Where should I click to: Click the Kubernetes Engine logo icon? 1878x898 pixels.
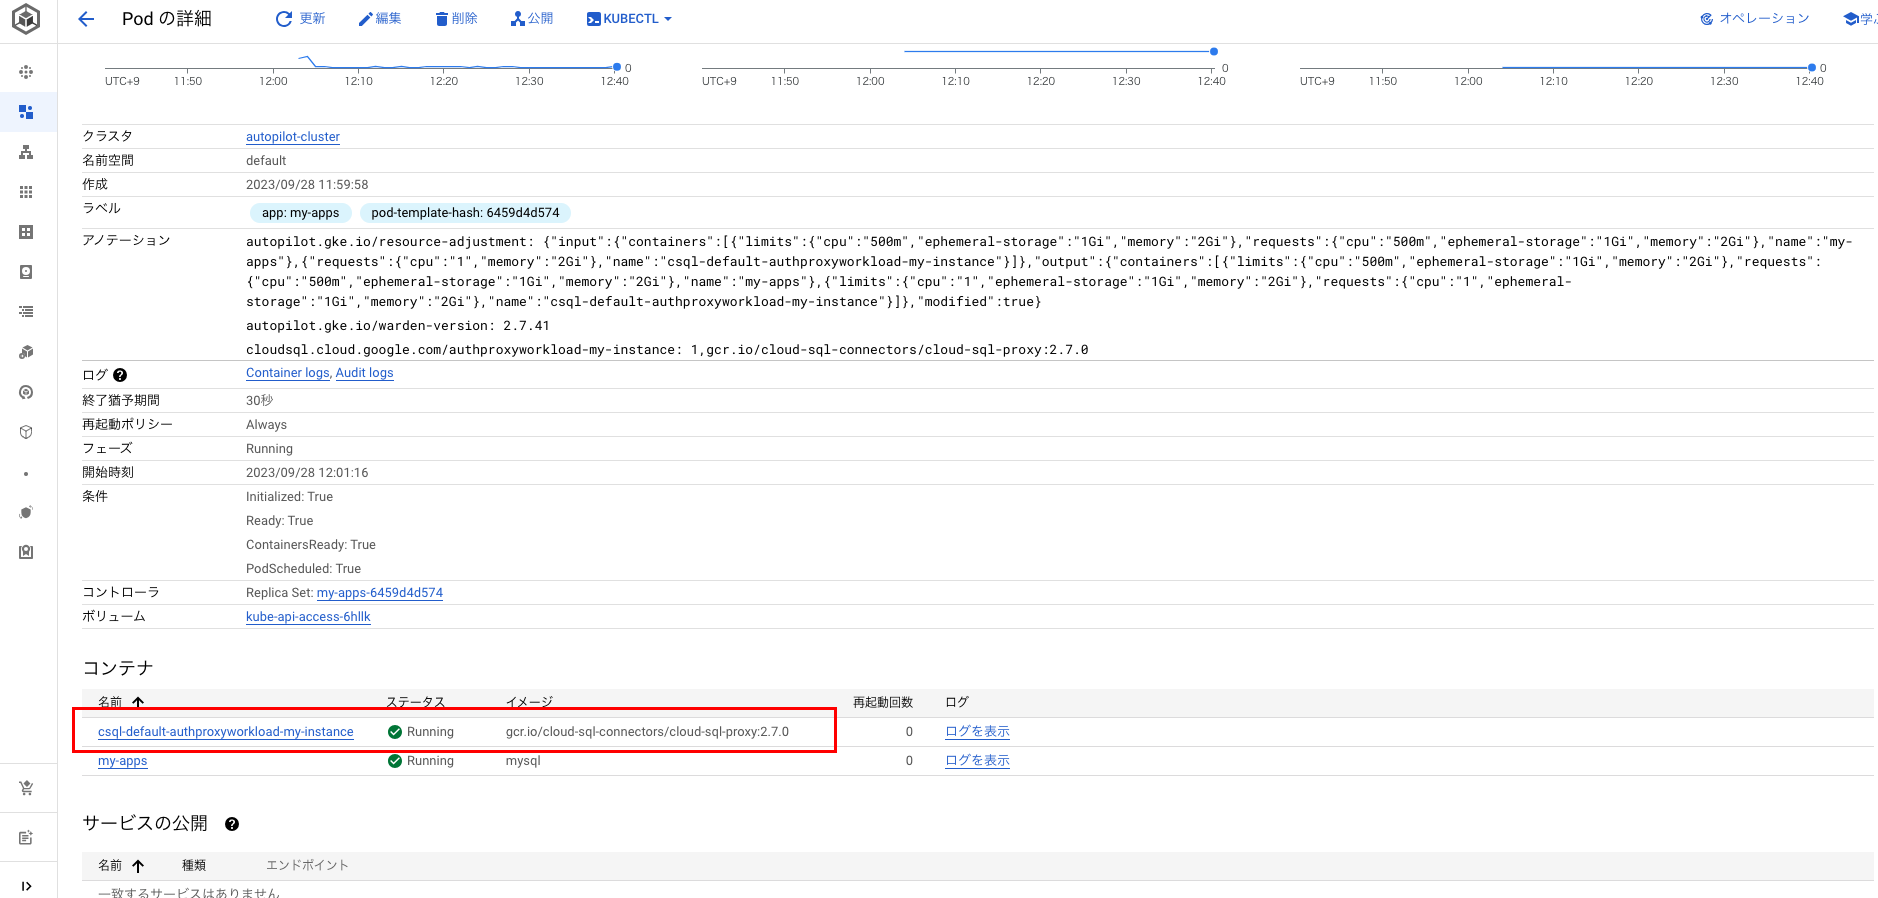26,18
